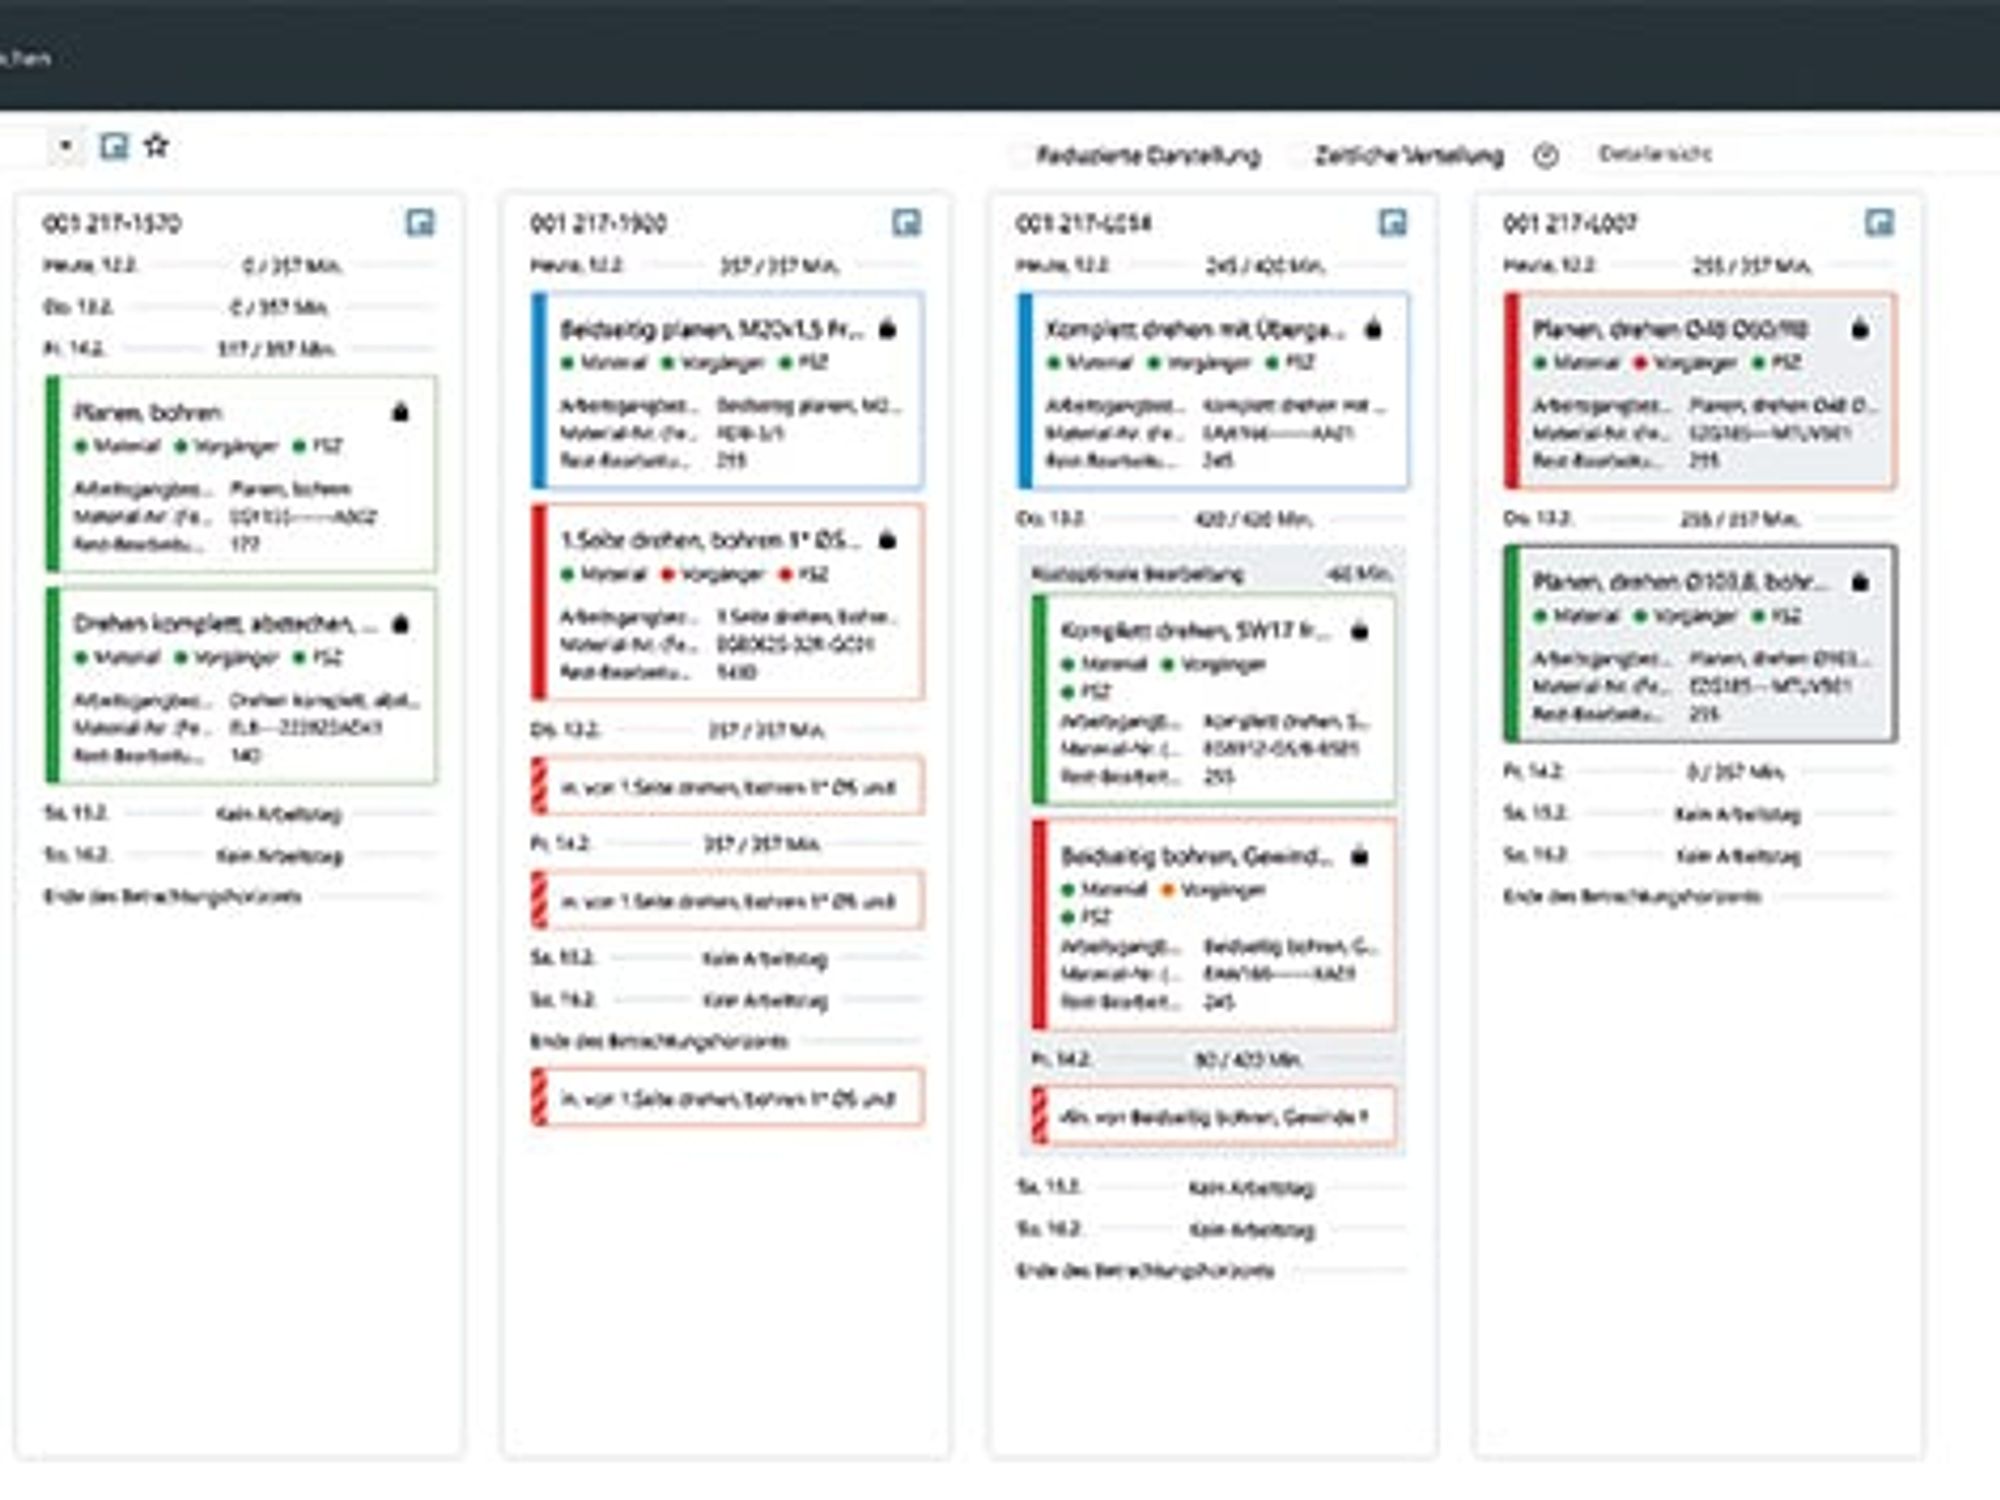Click continuation card of Beidseitig bohren, Gewinde
The width and height of the screenshot is (2000, 1500).
[1214, 1116]
